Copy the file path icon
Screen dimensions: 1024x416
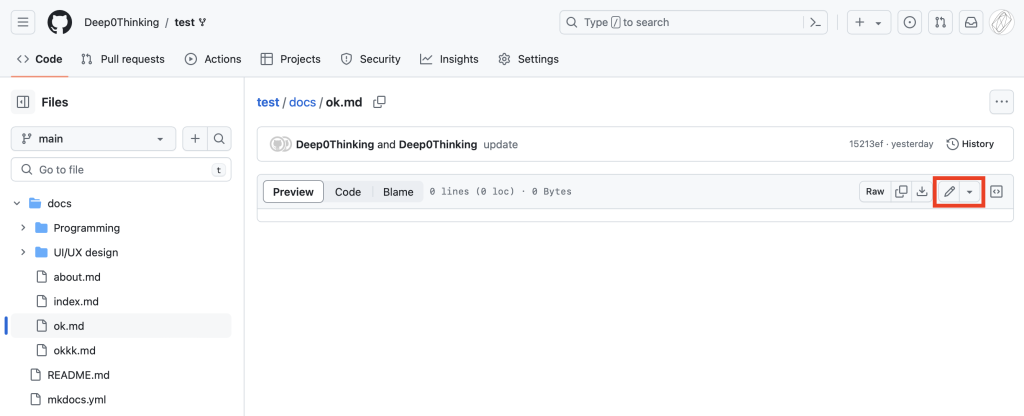pos(379,102)
